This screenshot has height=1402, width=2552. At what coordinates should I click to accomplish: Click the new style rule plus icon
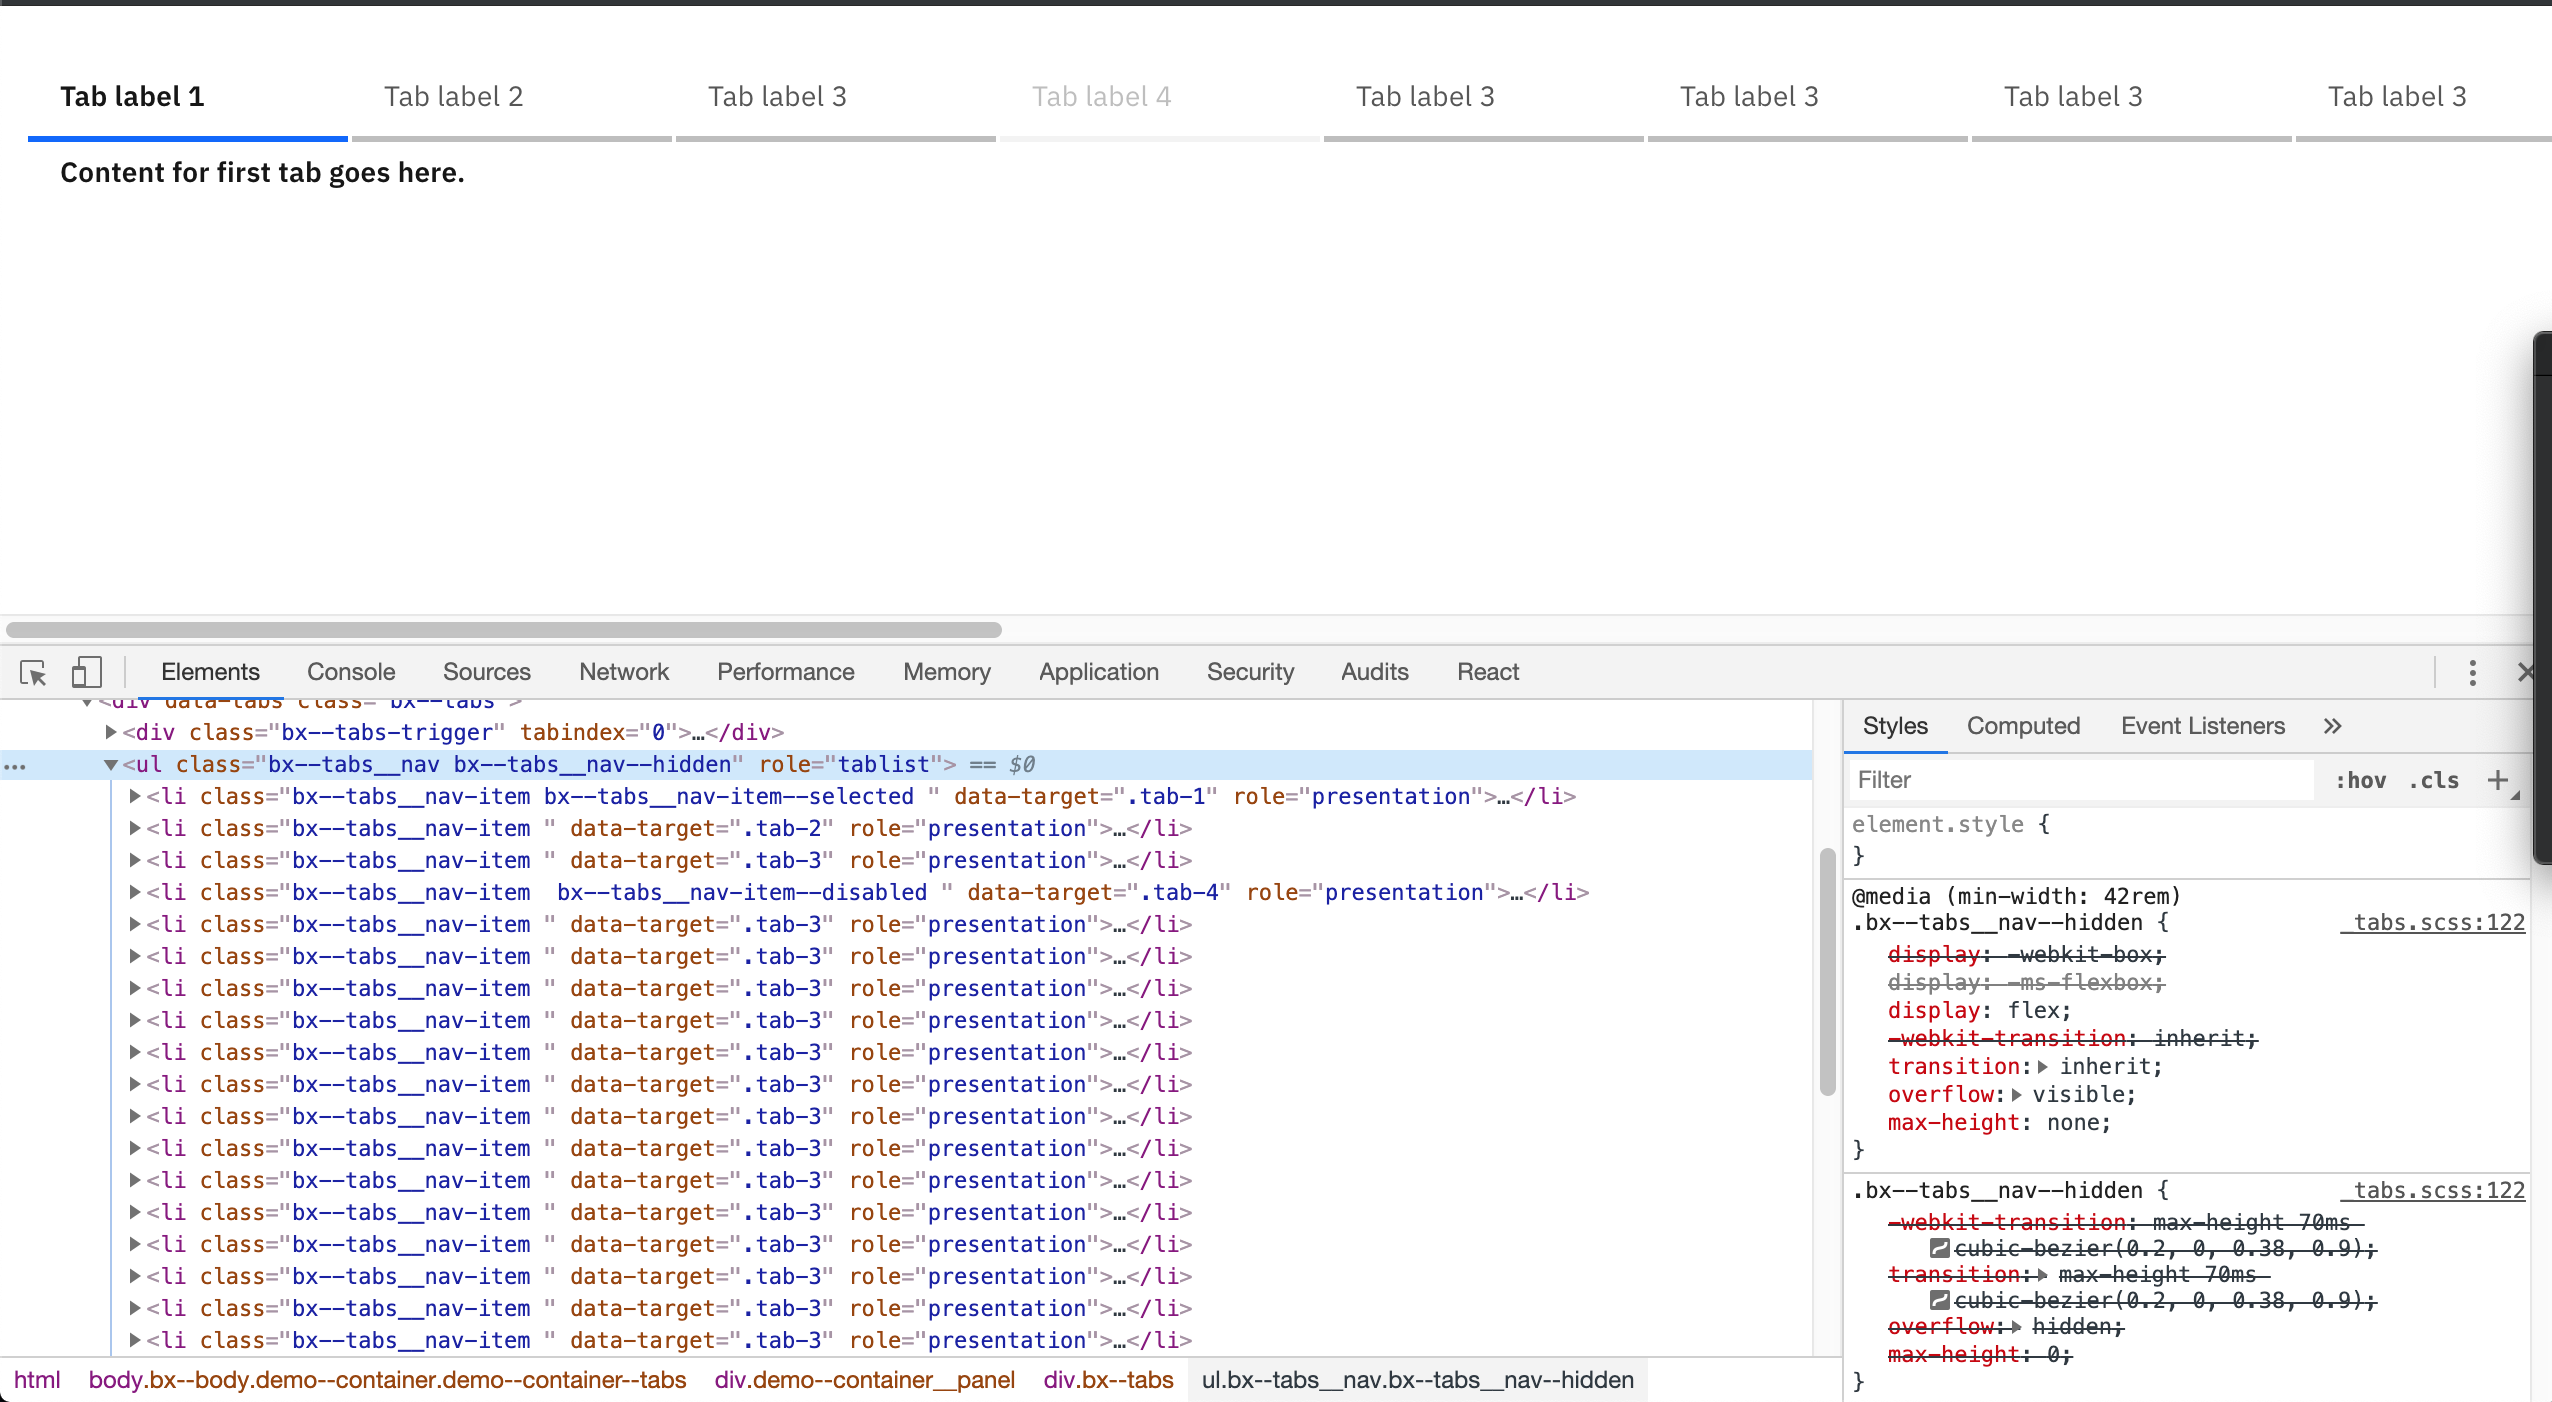[2500, 779]
